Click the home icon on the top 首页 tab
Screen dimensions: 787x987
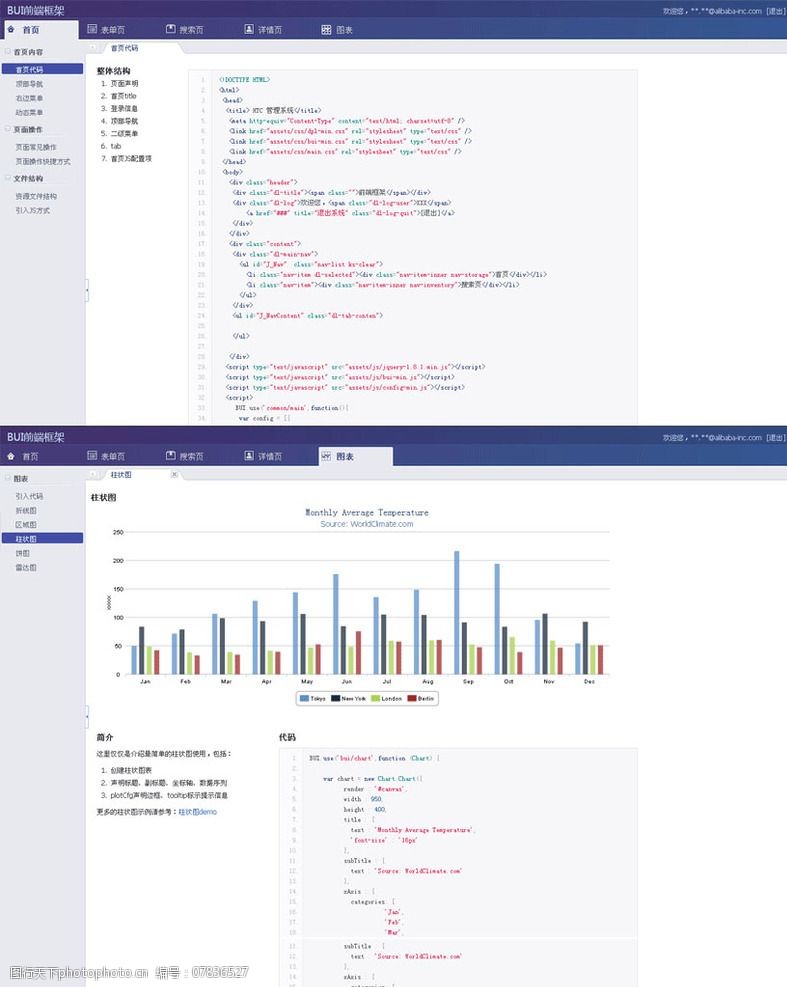12,30
